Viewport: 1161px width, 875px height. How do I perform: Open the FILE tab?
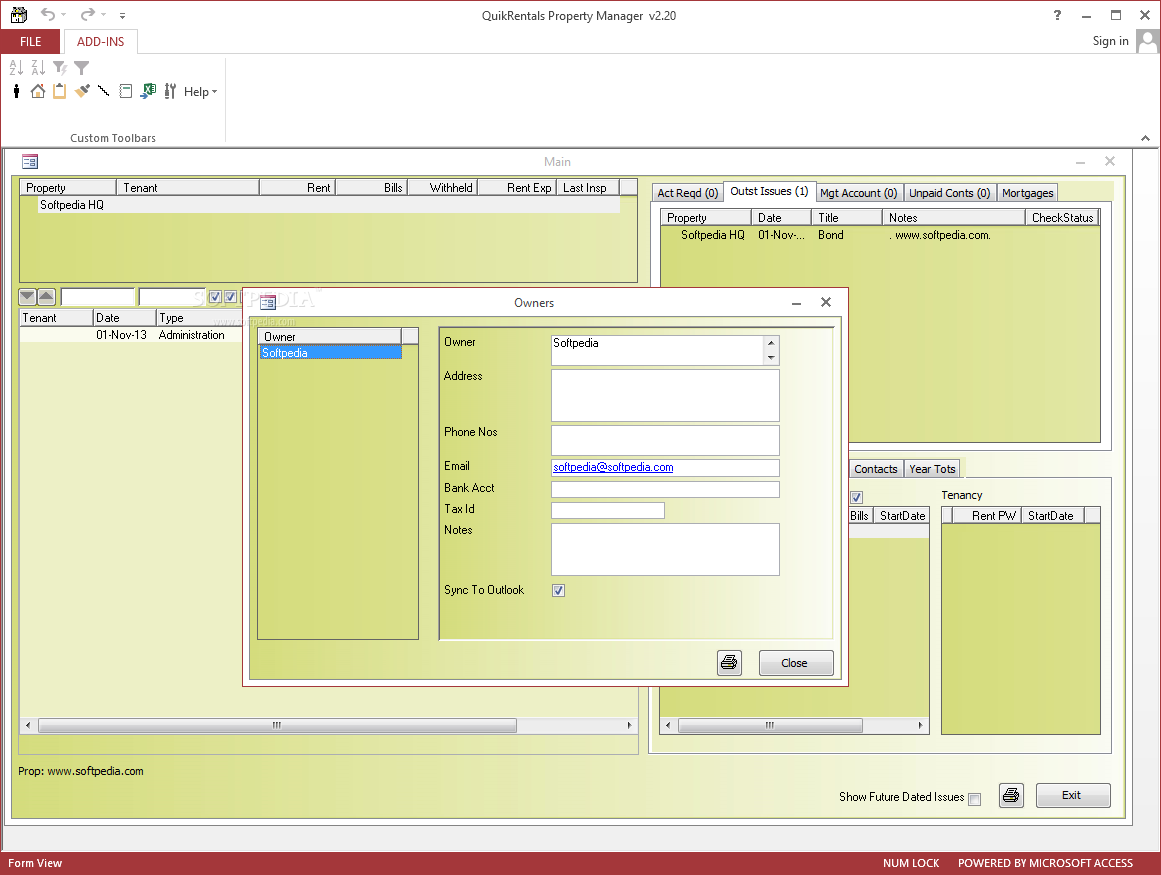coord(30,41)
